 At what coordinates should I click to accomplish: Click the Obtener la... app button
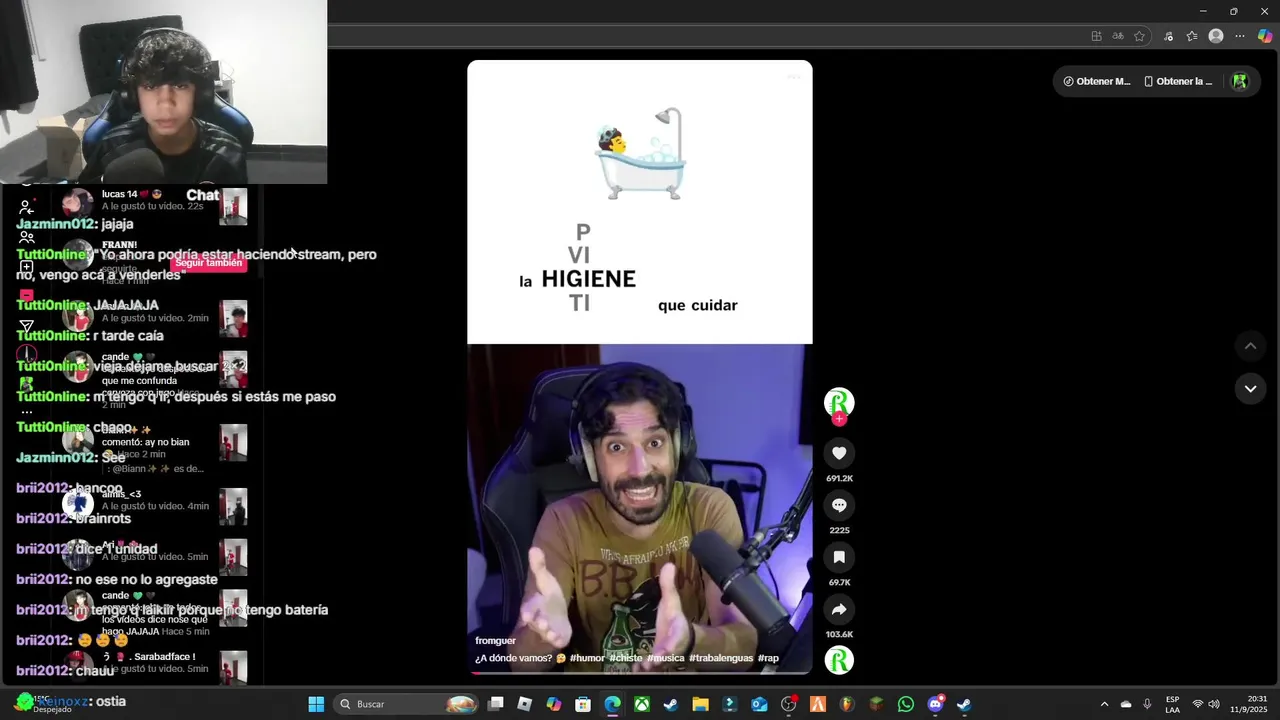[x=1178, y=82]
